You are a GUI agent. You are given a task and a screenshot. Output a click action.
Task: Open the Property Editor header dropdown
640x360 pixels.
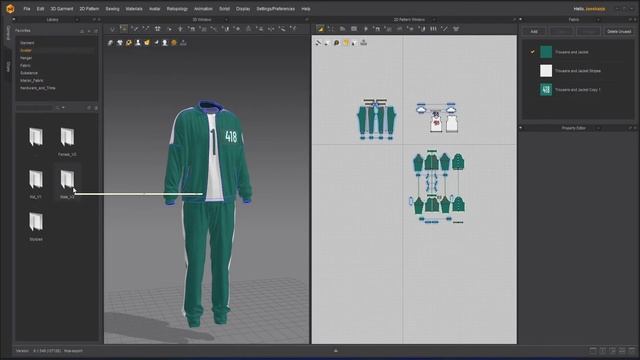tap(598, 128)
